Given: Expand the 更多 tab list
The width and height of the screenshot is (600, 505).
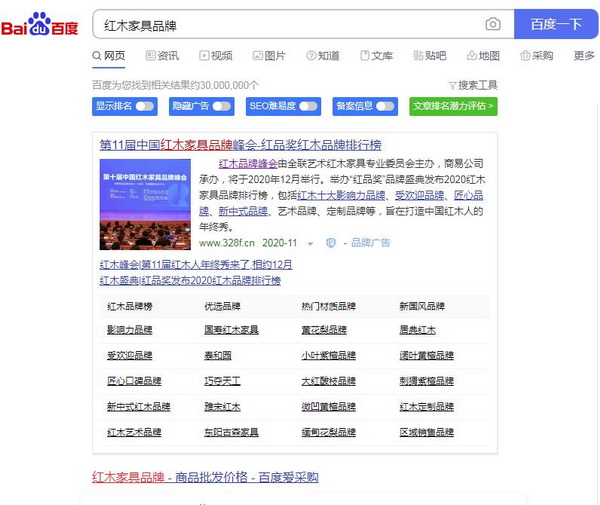Looking at the screenshot, I should 584,56.
